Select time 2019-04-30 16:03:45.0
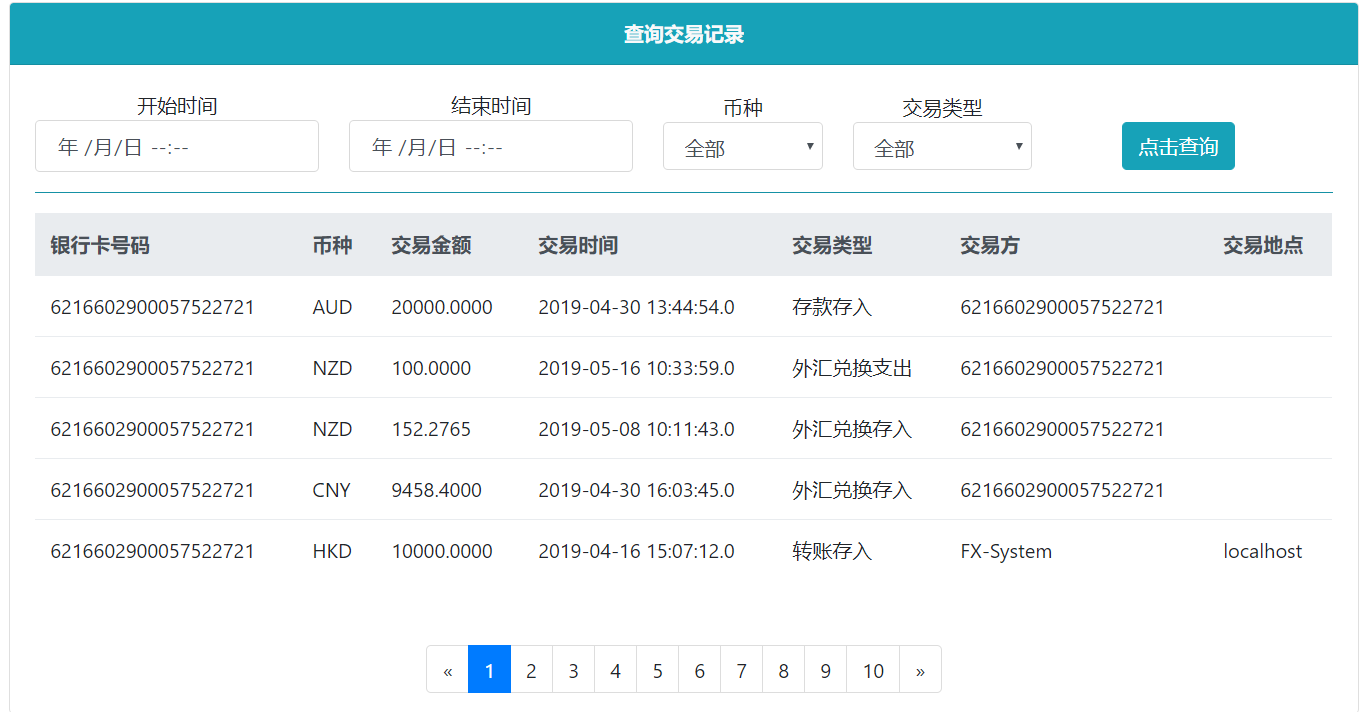Image resolution: width=1364 pixels, height=712 pixels. click(x=636, y=490)
